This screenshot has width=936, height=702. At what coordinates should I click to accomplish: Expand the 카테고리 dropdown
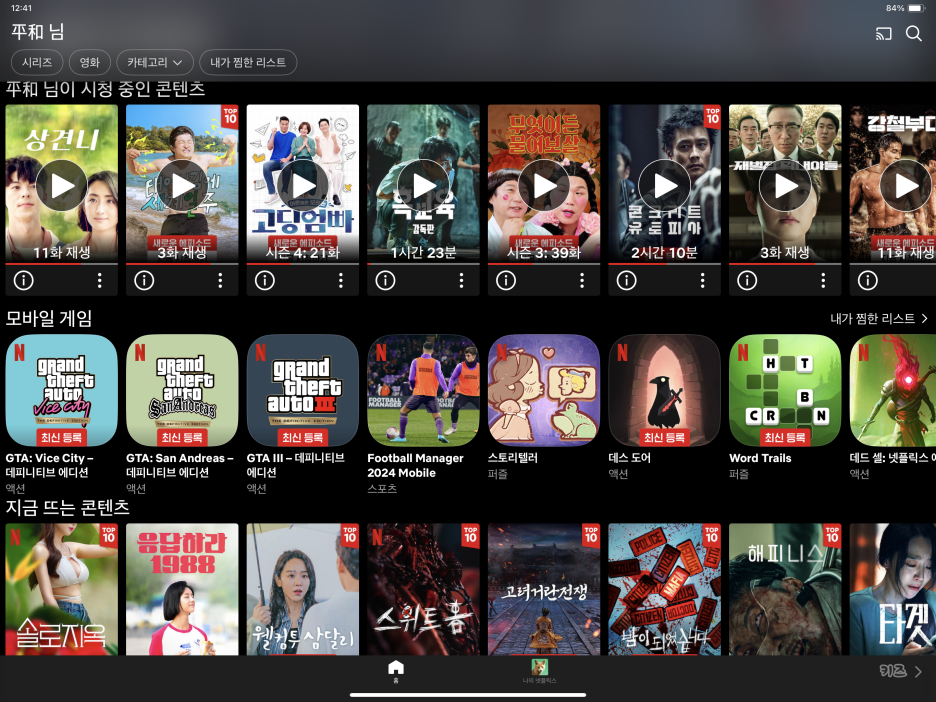tap(155, 62)
